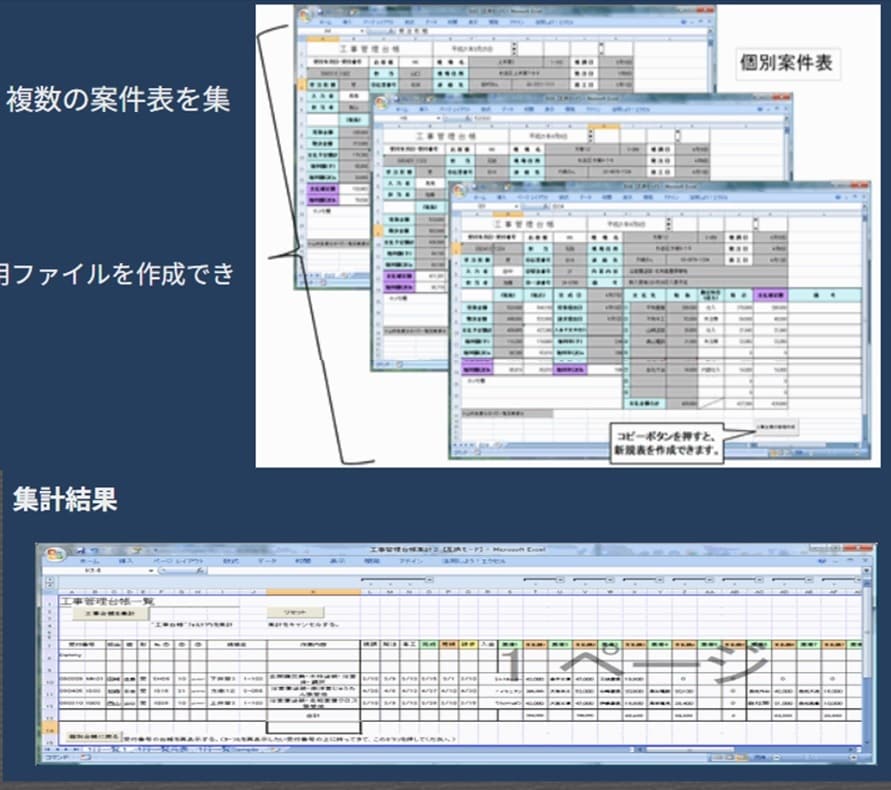Expand Name Box dropdown in front 工事管理台帳 window
The height and width of the screenshot is (790, 891).
516,206
